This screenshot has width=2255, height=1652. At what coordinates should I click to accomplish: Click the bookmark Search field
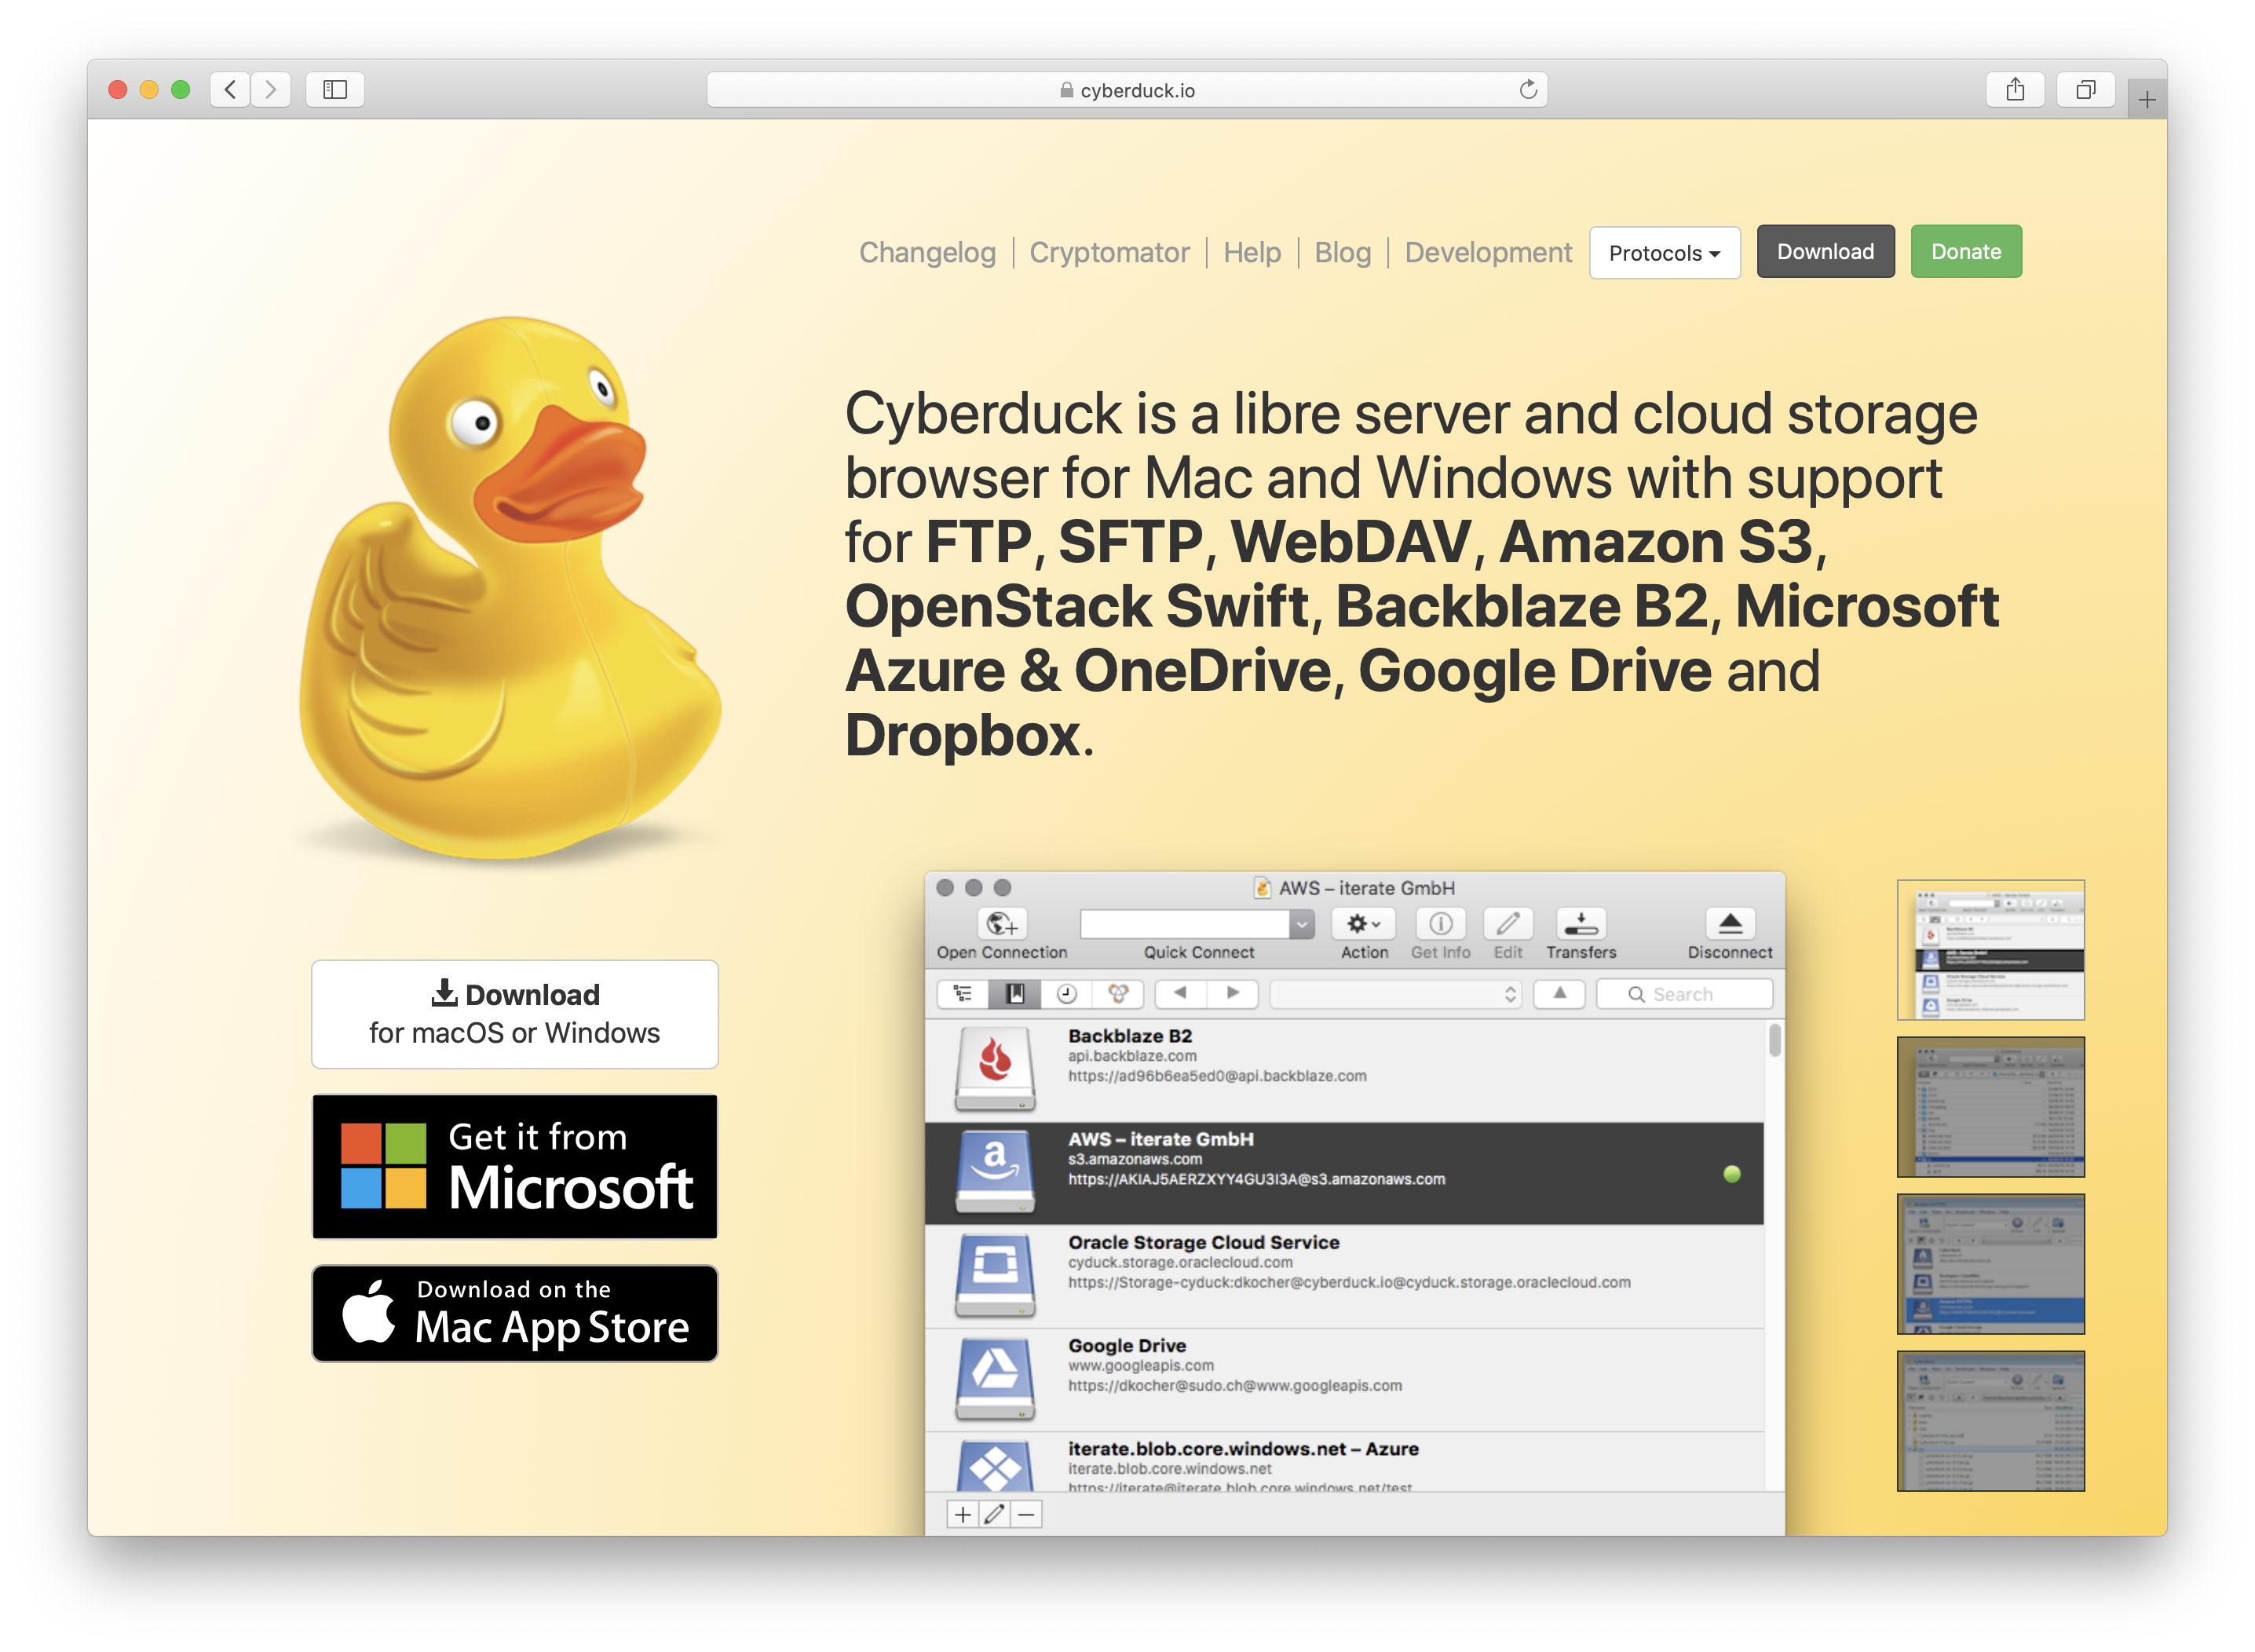1684,994
